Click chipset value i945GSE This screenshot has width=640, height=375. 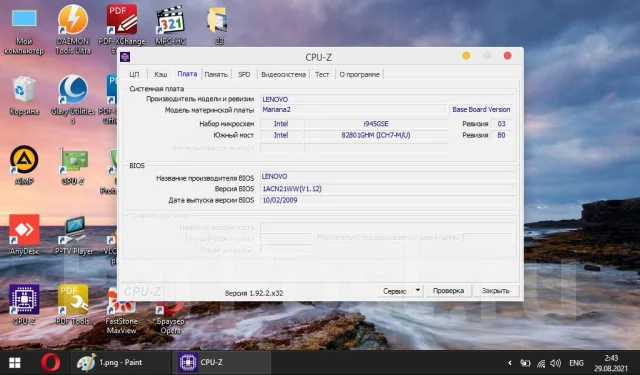point(376,124)
